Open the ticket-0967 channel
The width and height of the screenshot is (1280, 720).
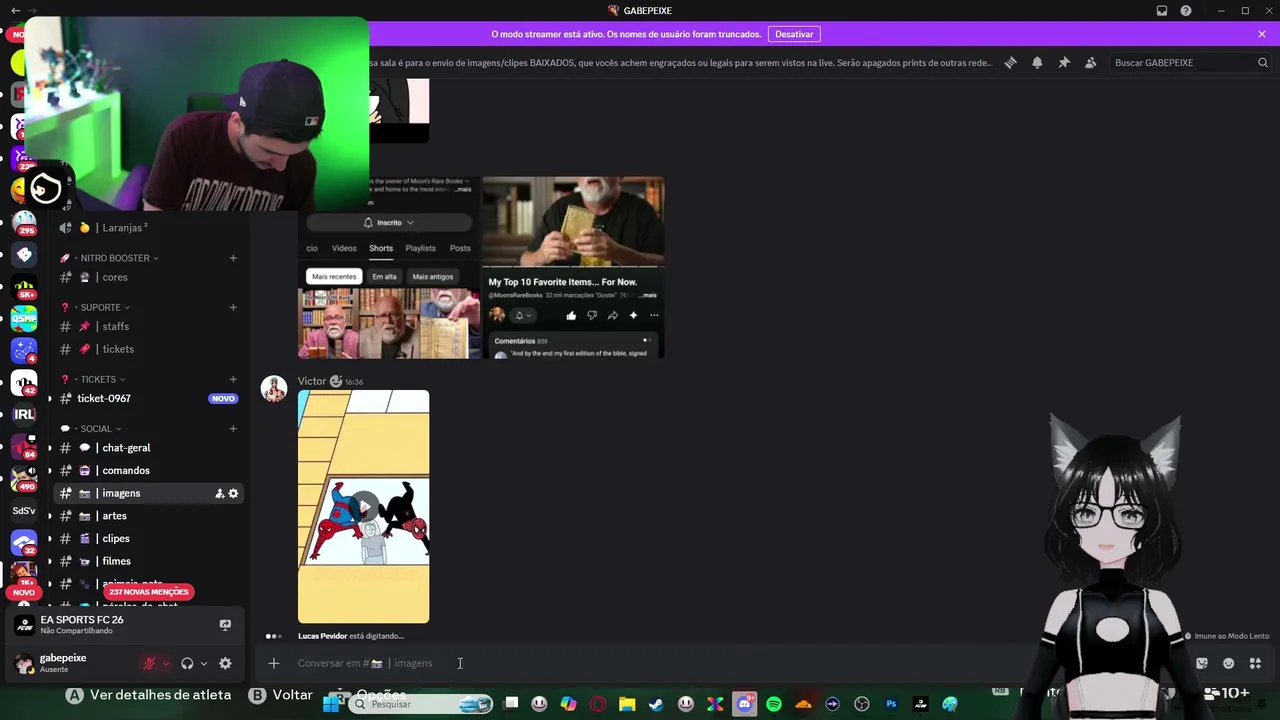click(x=150, y=398)
